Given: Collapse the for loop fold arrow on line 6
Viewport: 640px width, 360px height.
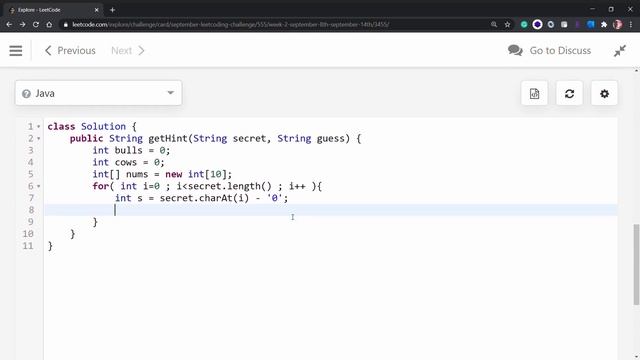Looking at the screenshot, I should click(39, 187).
